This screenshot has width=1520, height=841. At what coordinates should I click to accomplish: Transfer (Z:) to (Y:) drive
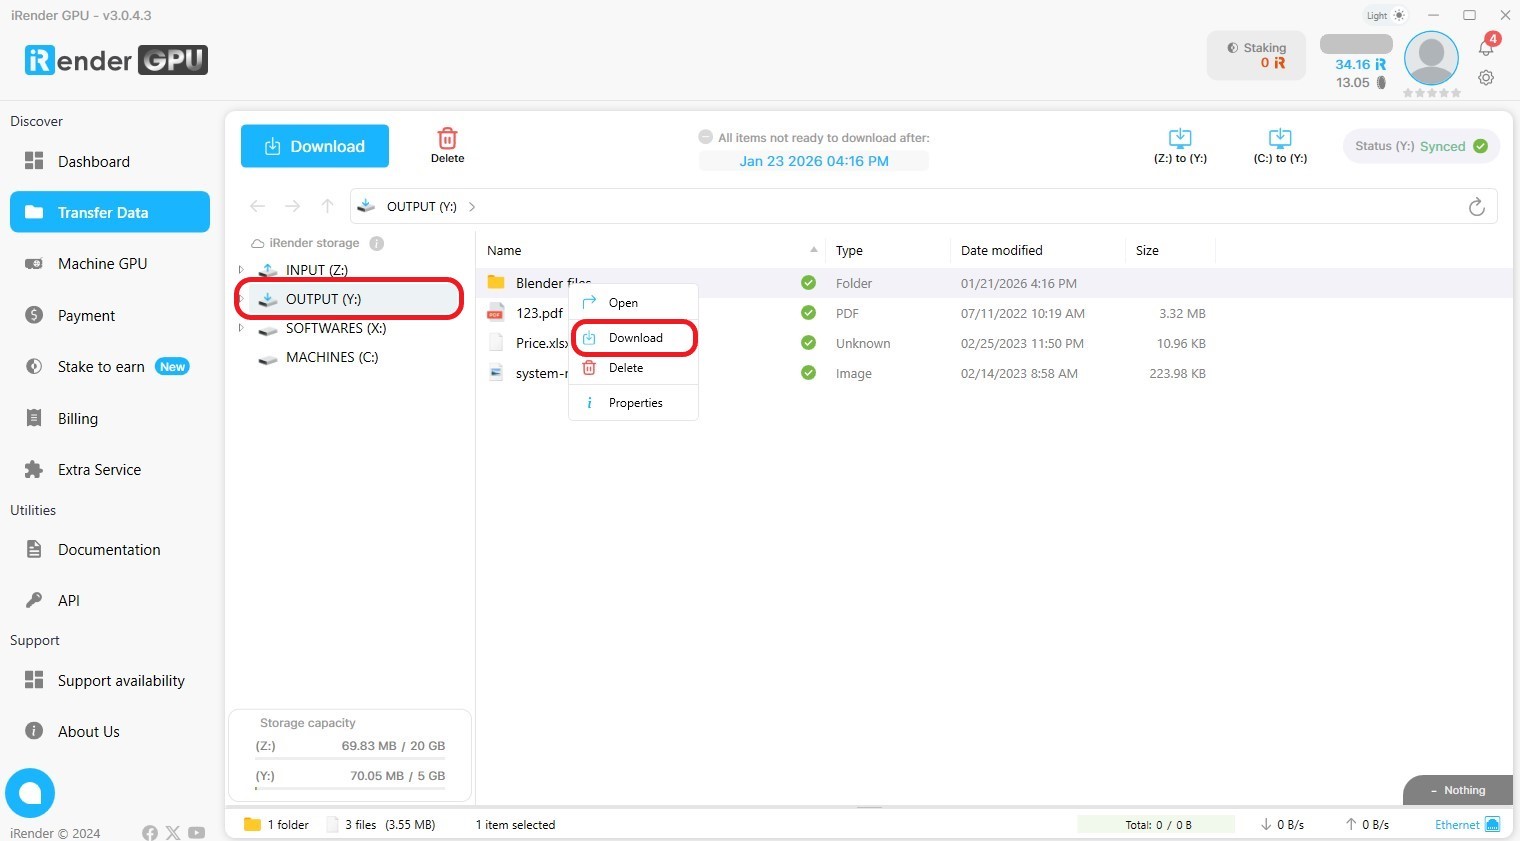tap(1180, 146)
